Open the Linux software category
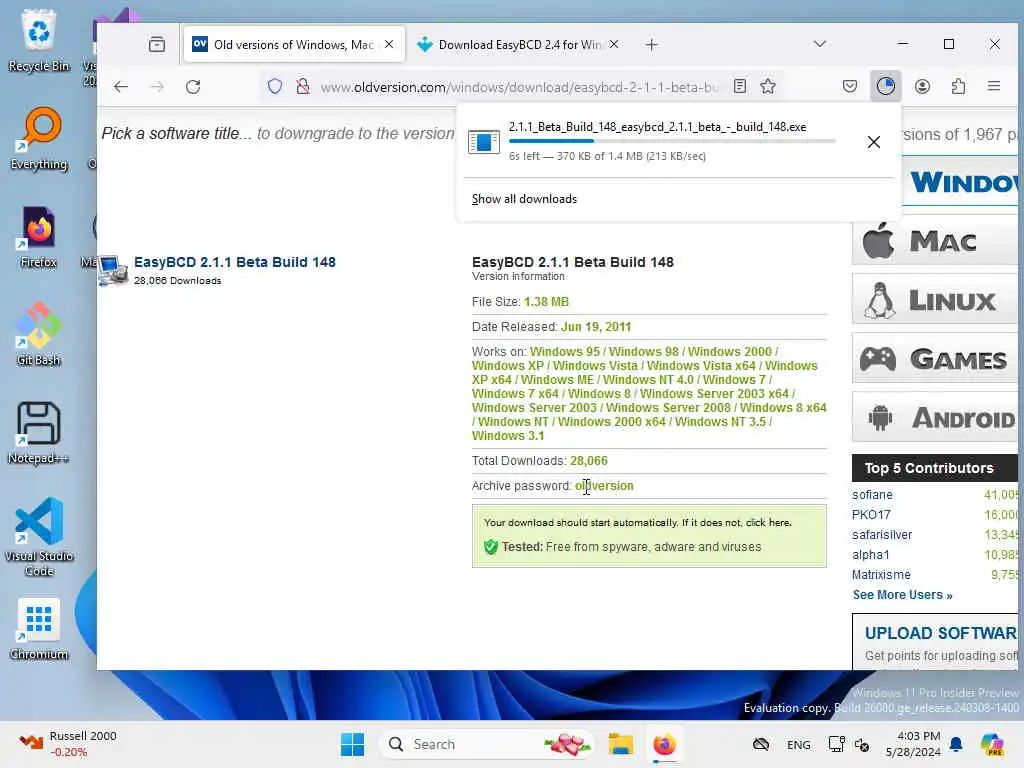Image resolution: width=1024 pixels, height=768 pixels. (935, 301)
